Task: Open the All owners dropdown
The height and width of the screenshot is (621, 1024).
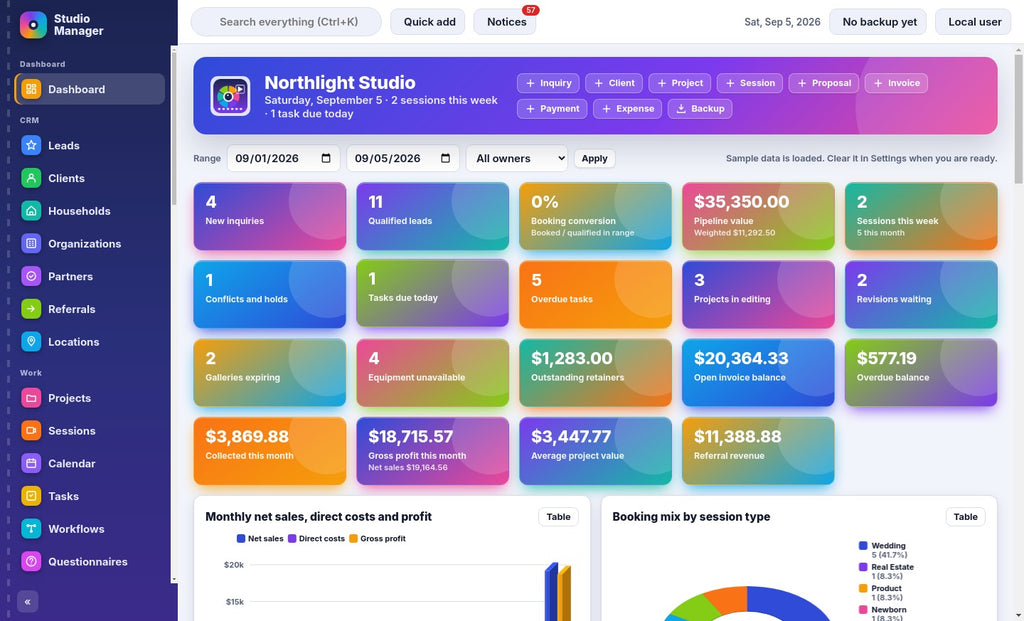Action: coord(517,158)
